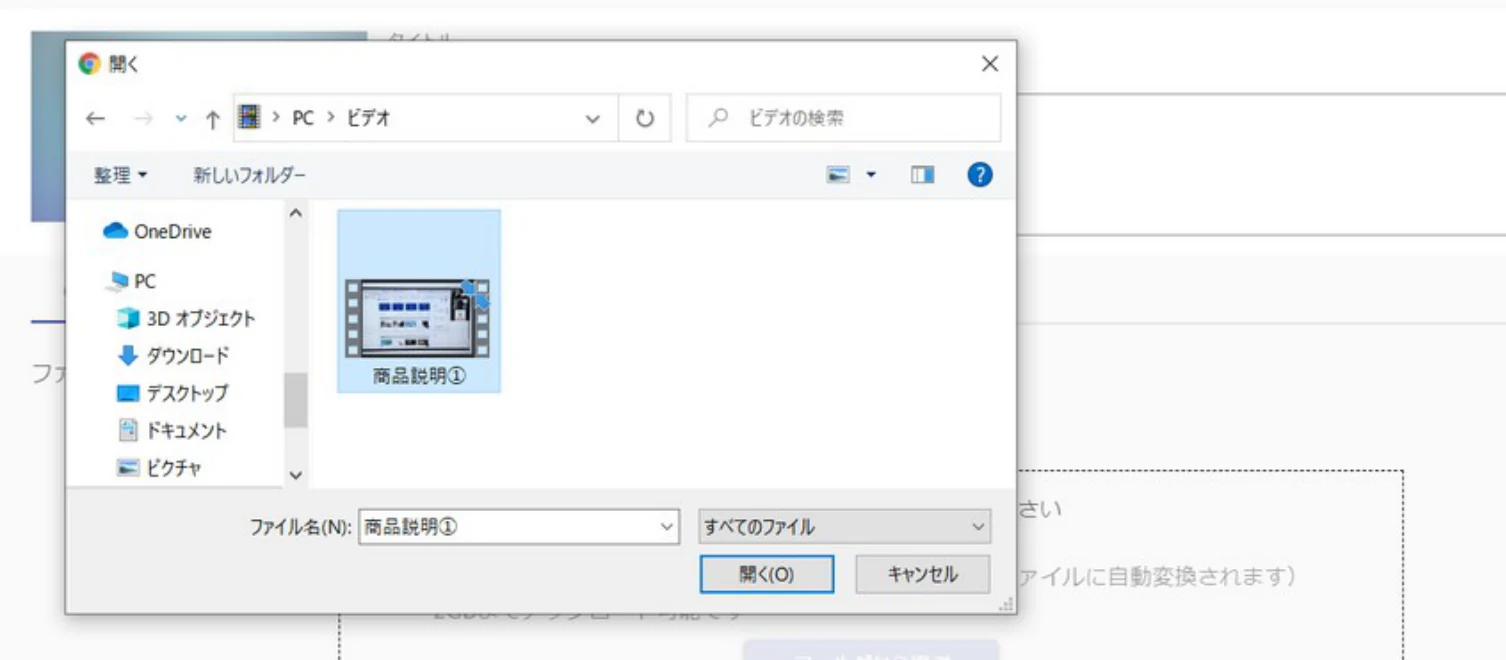This screenshot has height=660, width=1506.
Task: Click the video library icon in address bar
Action: (249, 117)
